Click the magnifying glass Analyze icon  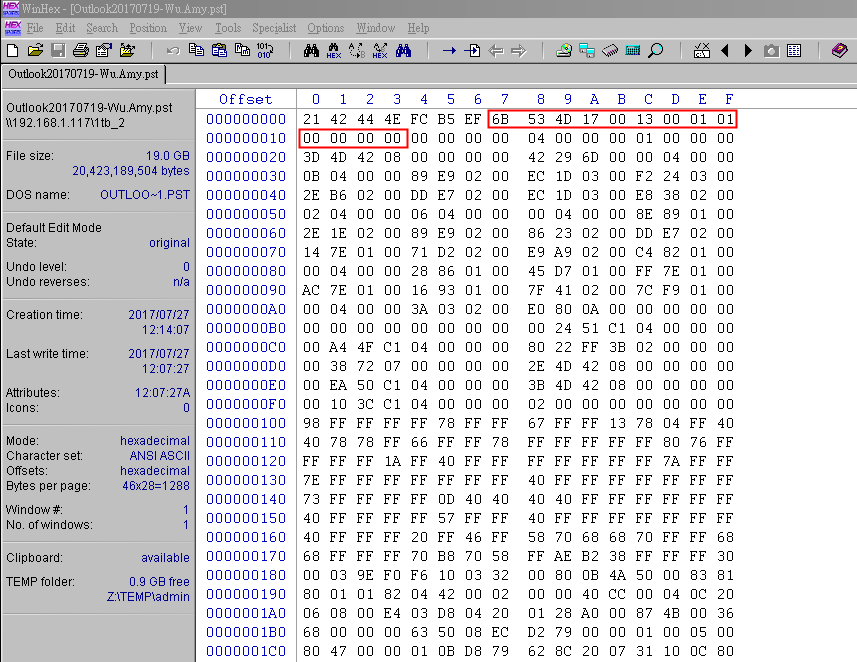(x=656, y=51)
